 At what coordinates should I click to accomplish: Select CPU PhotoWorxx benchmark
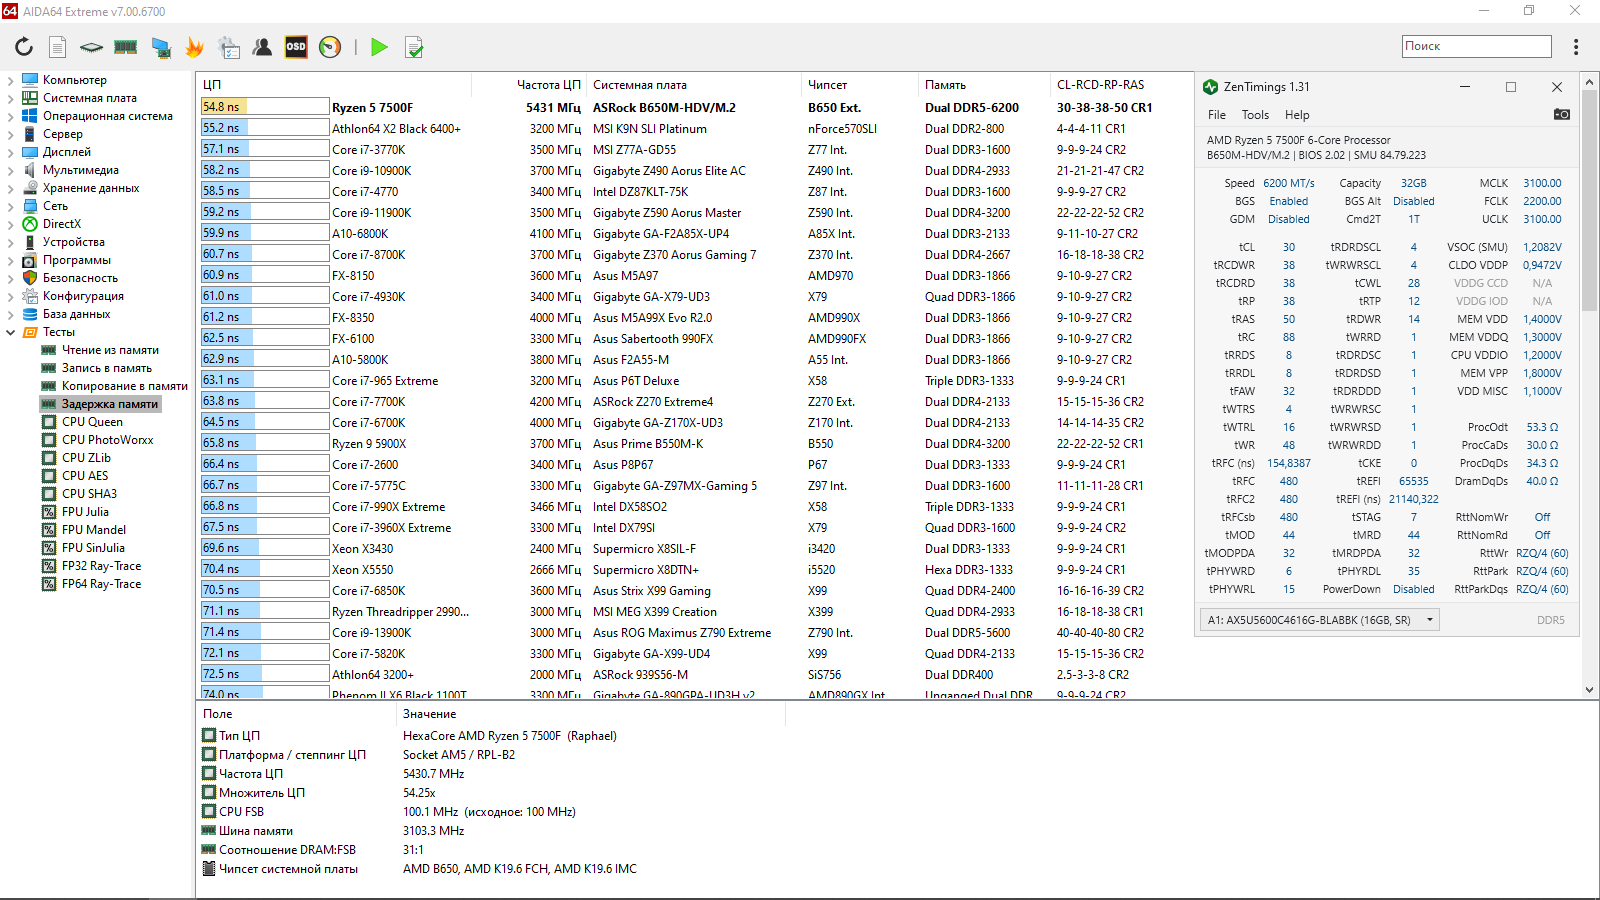(x=107, y=440)
